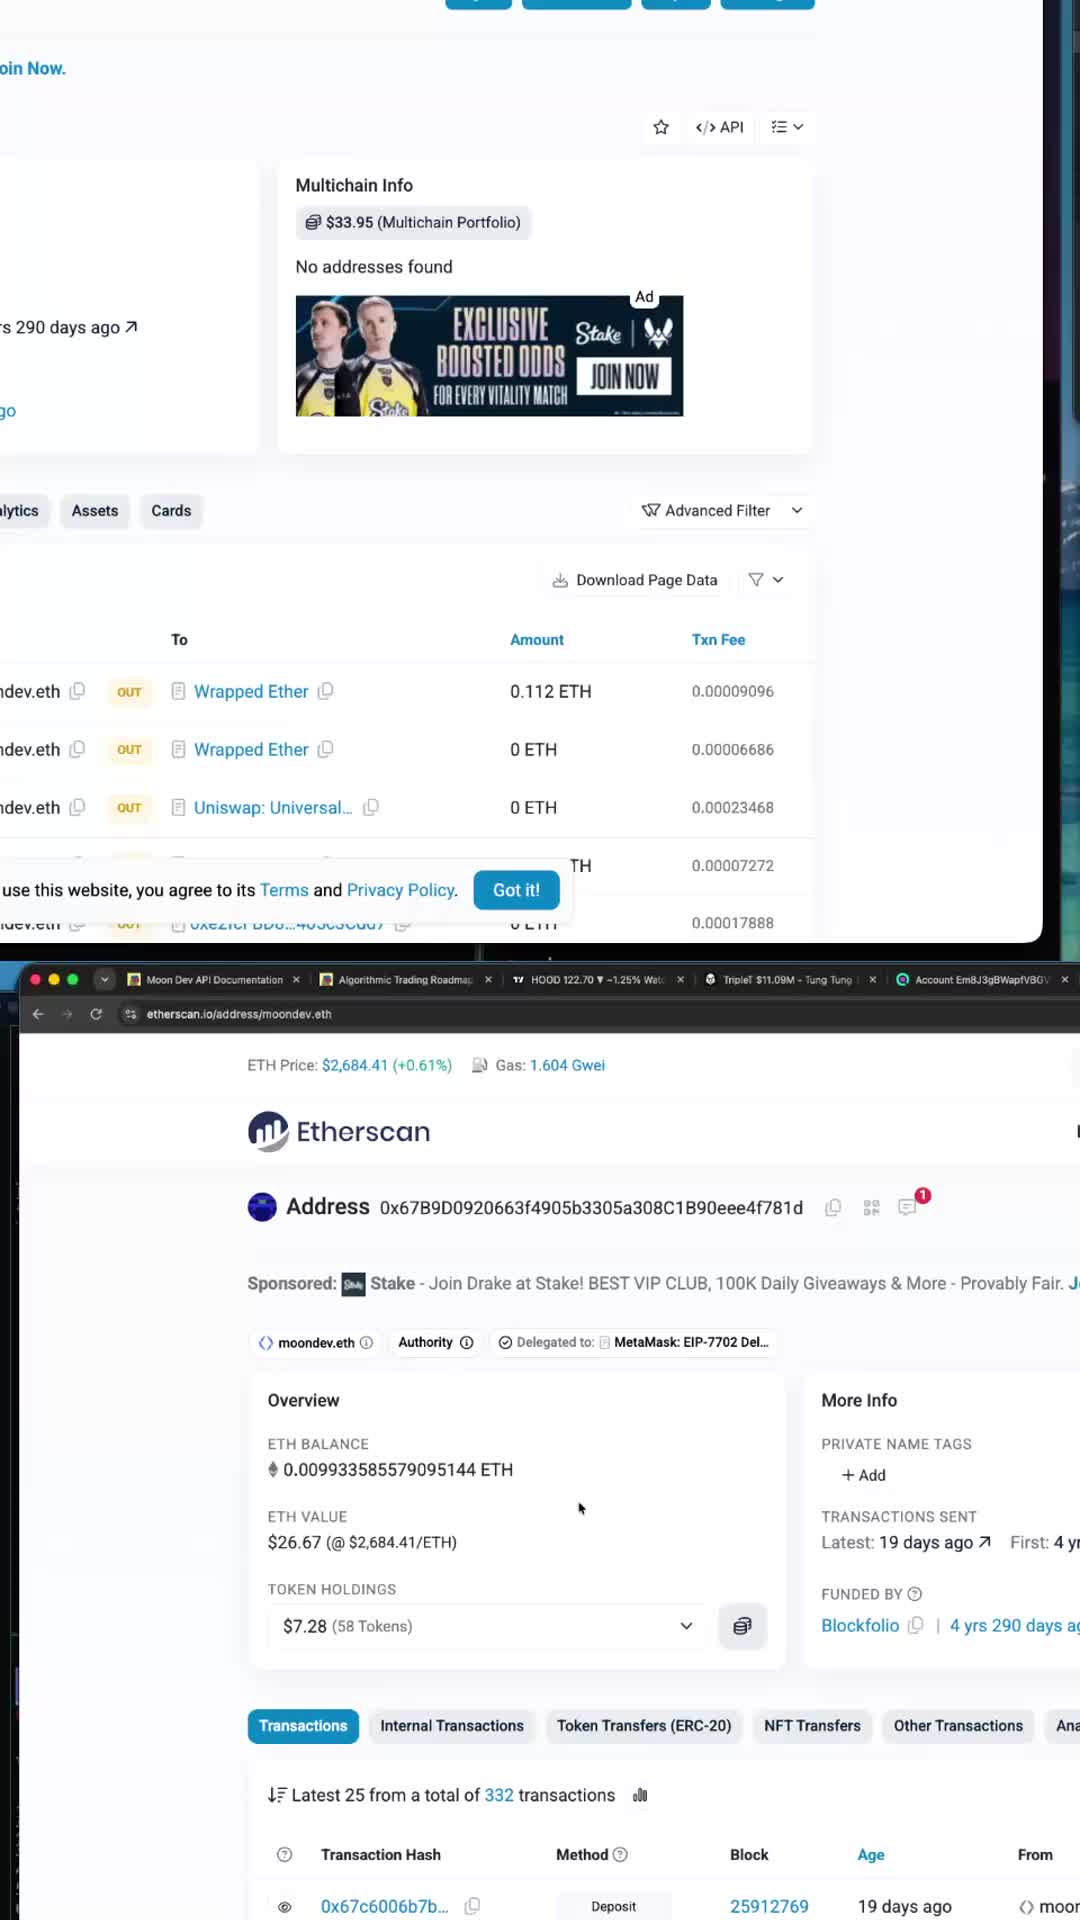1080x1920 pixels.
Task: Open the transactions chart icon next to 332 transactions
Action: tap(640, 1796)
